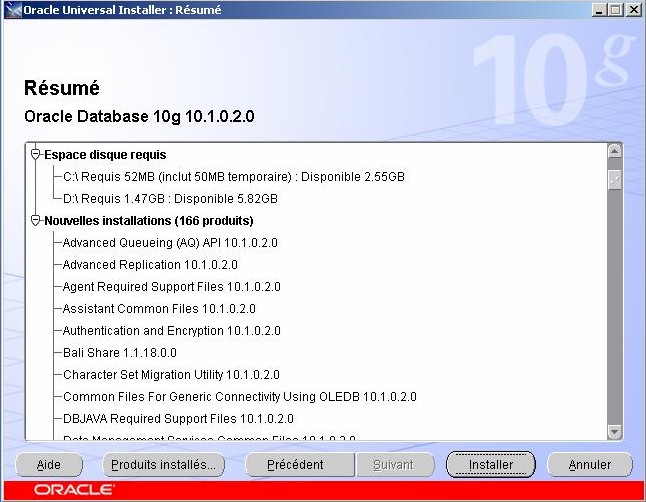Open the Aide help button
The image size is (646, 502).
(48, 465)
